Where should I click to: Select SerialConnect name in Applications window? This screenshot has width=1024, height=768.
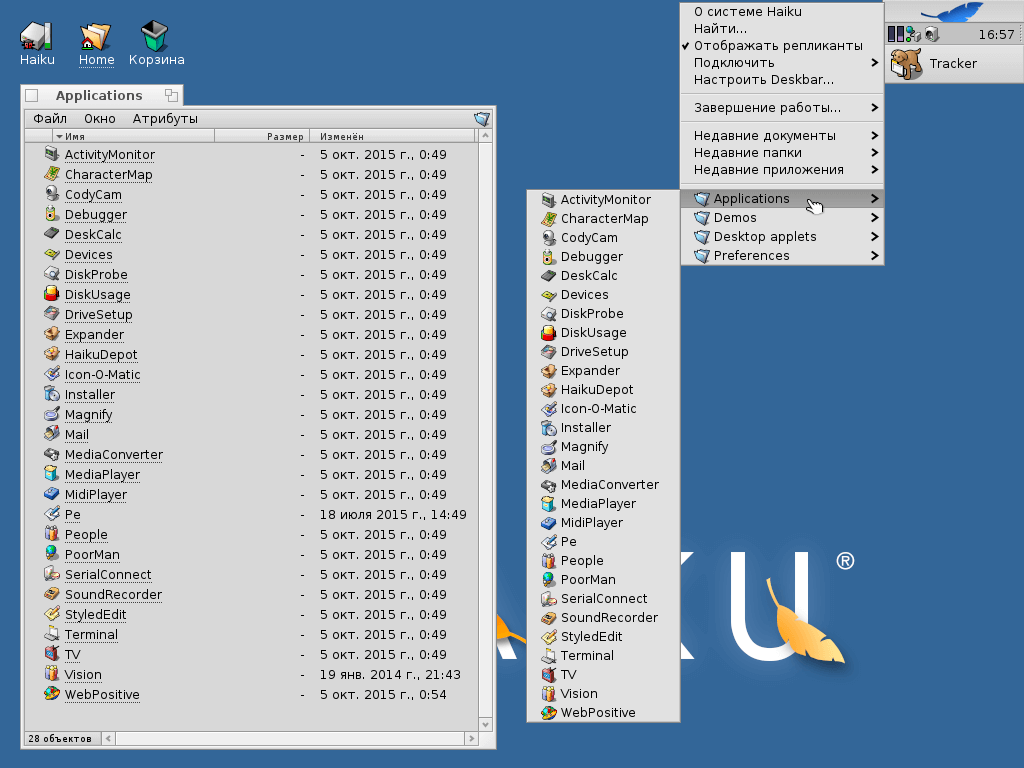click(108, 574)
